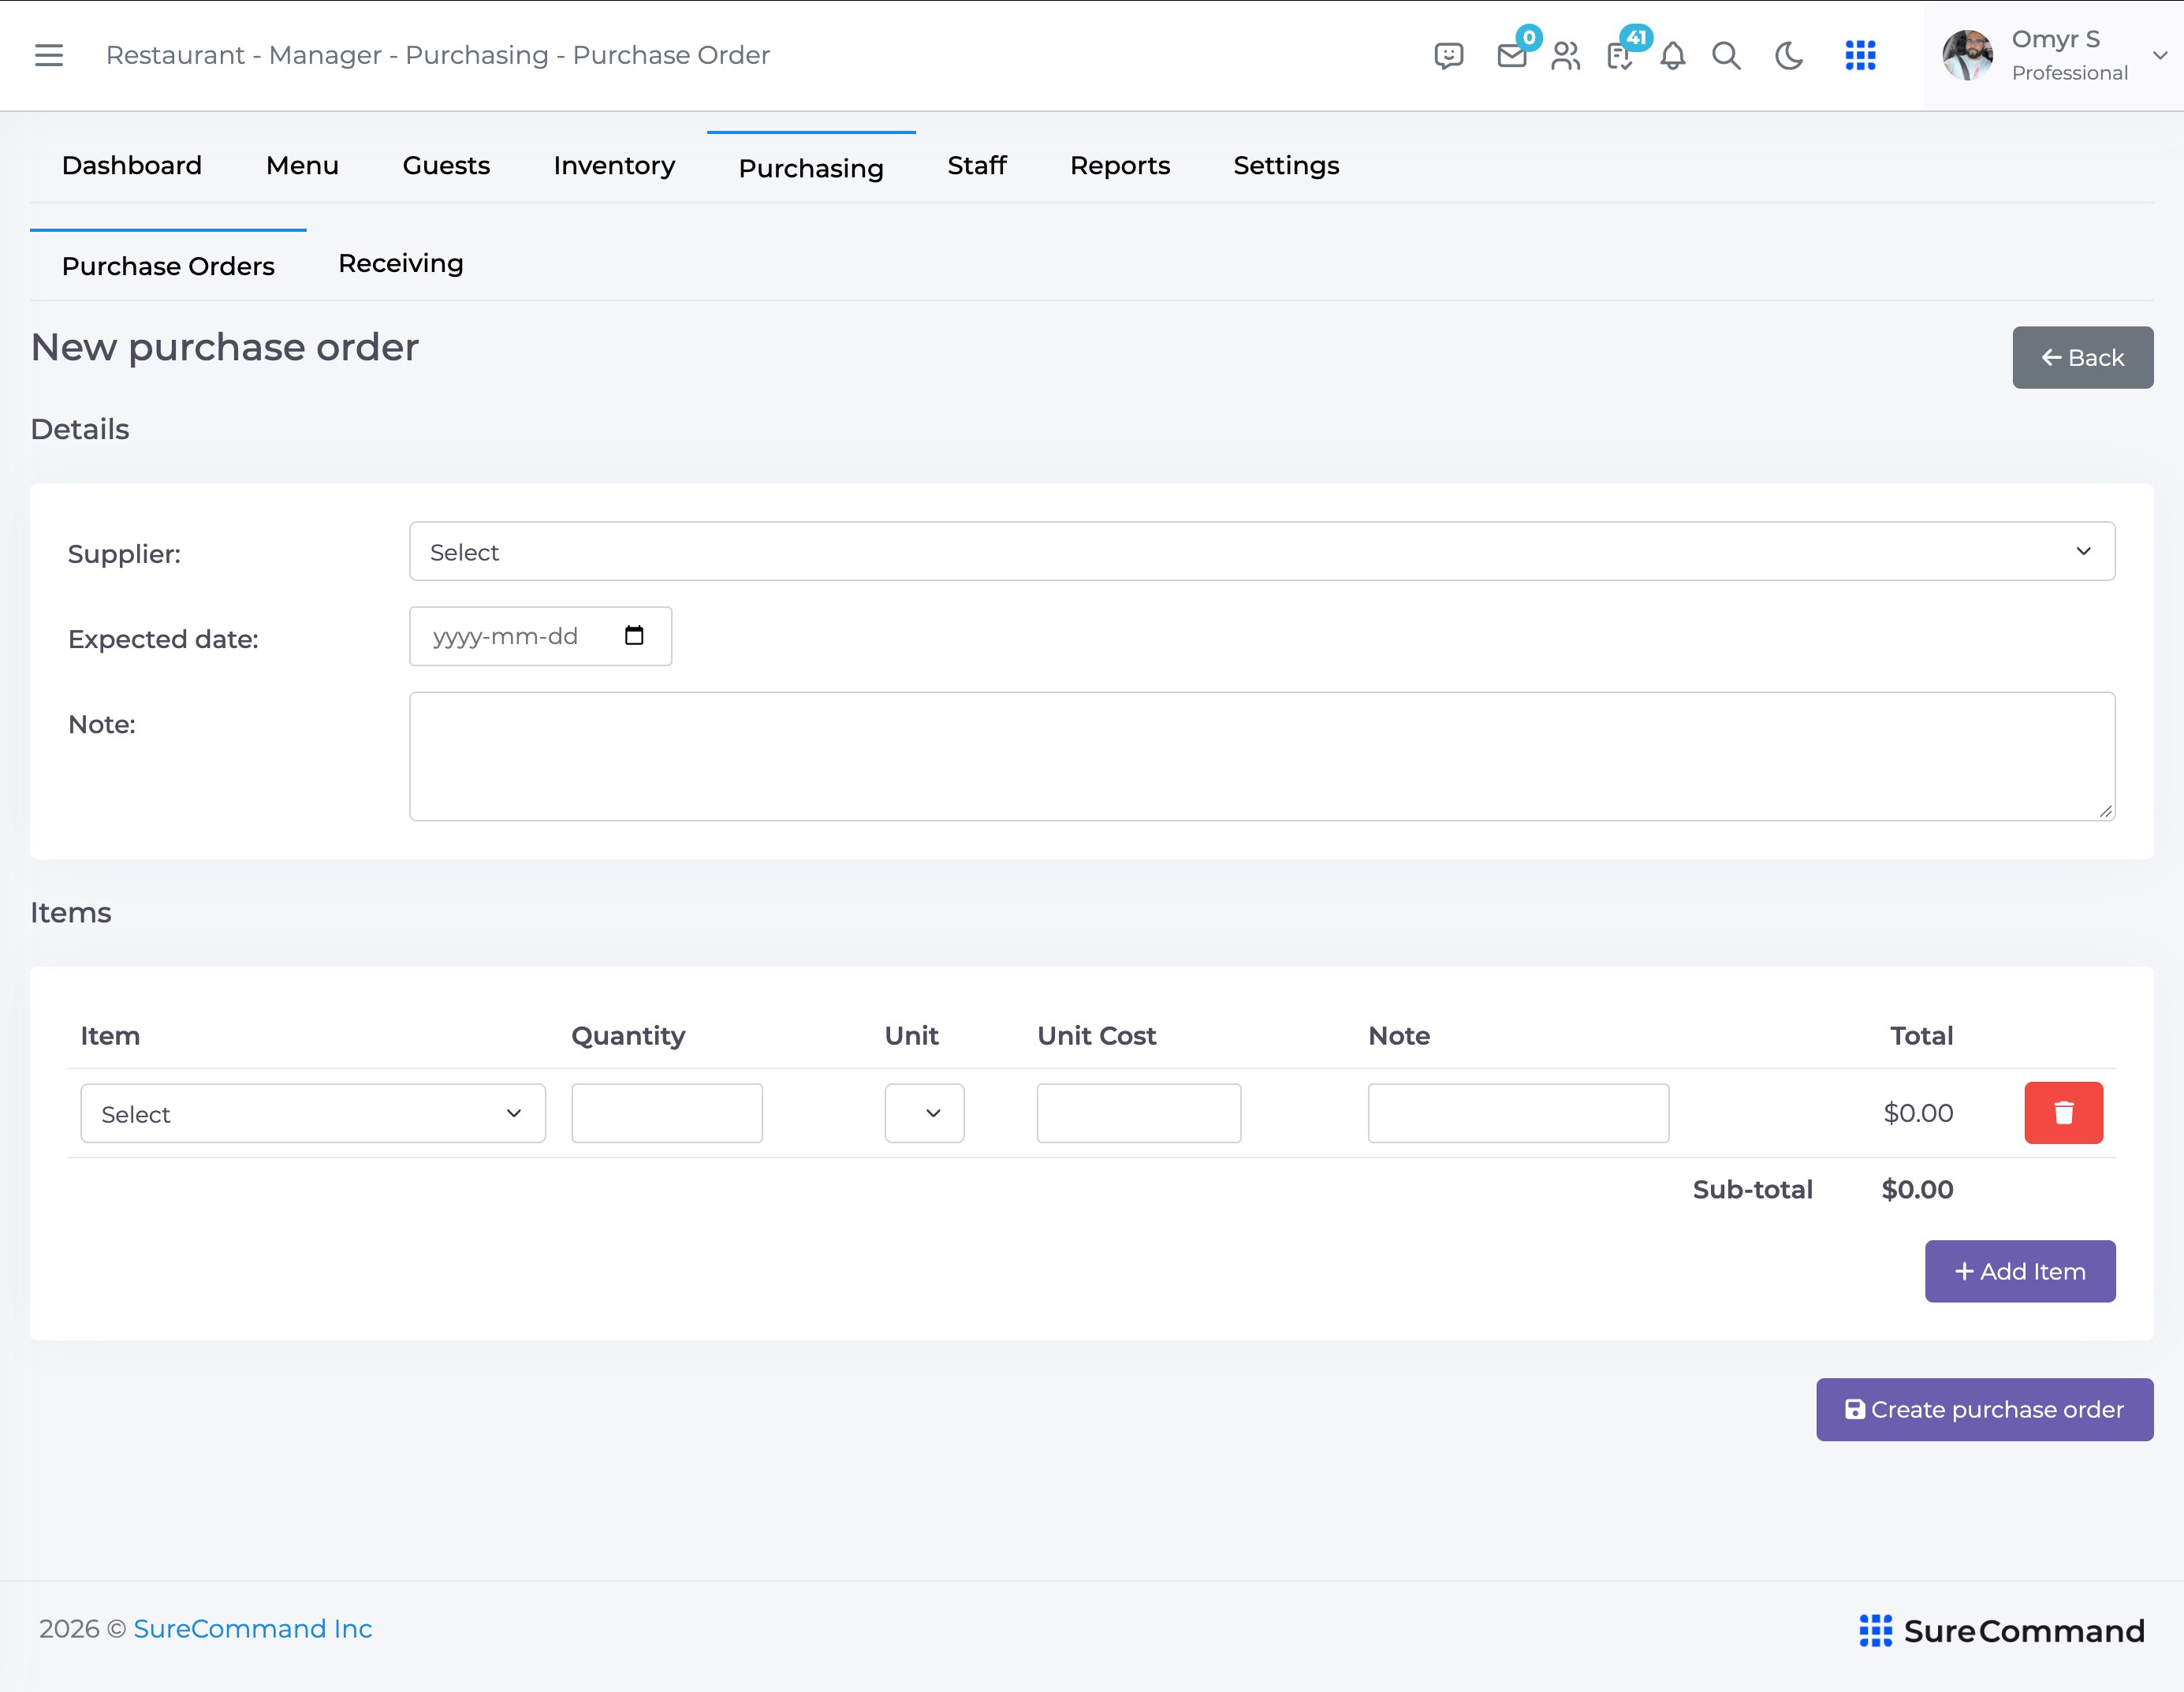Switch to the Inventory tab
2184x1692 pixels.
(614, 165)
